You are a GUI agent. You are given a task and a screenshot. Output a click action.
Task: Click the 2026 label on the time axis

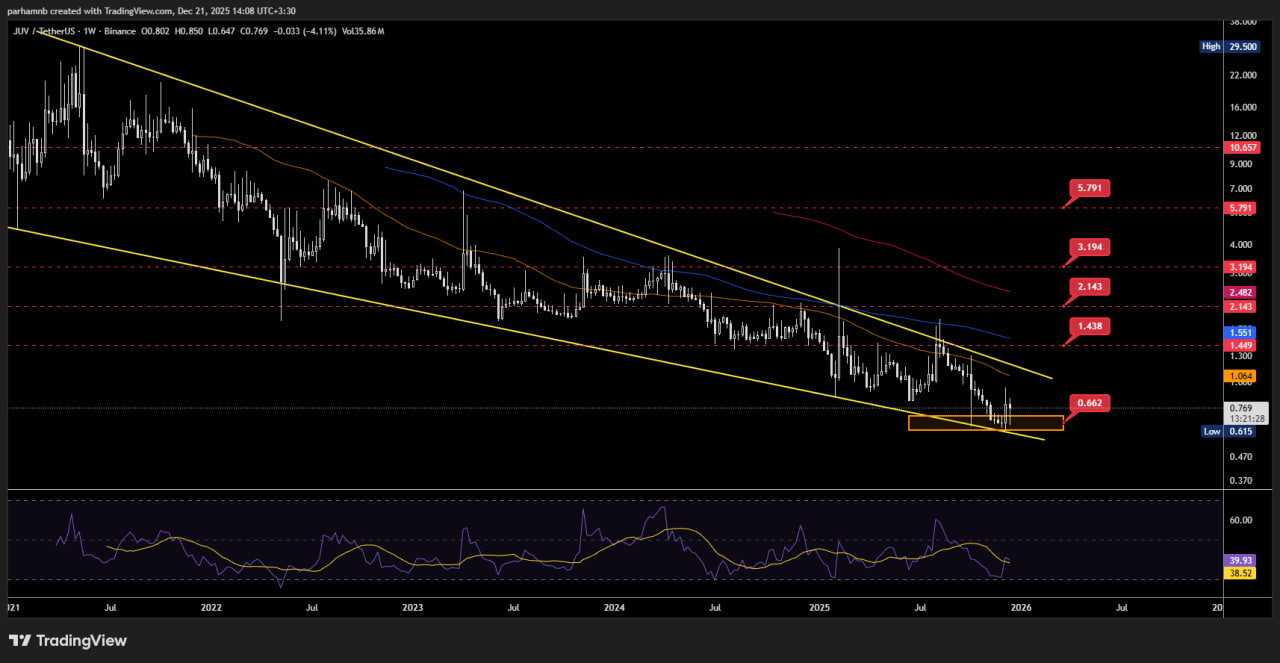tap(1021, 606)
